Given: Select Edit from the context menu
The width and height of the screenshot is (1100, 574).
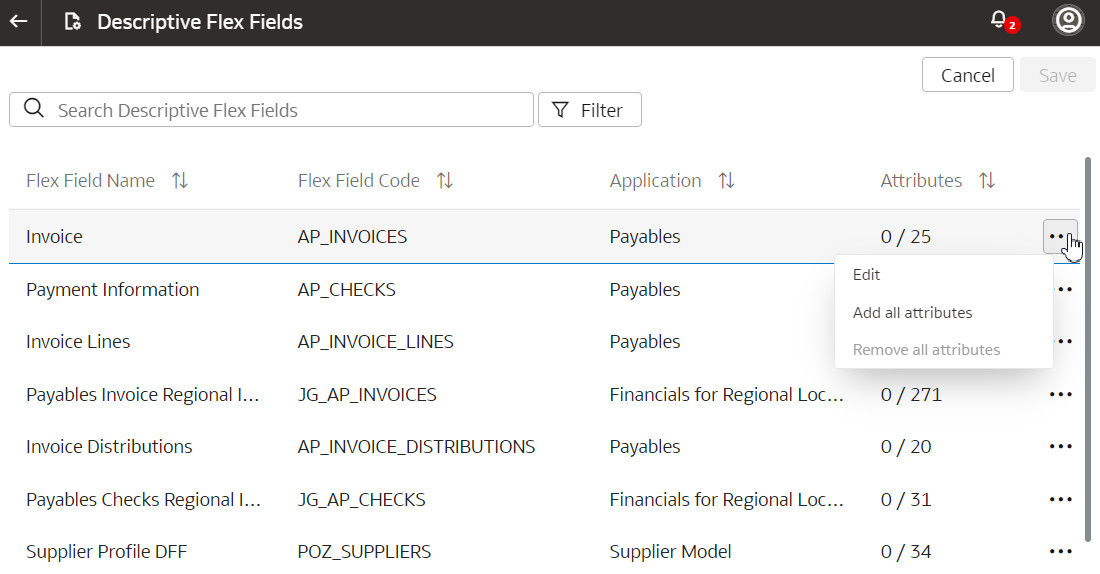Looking at the screenshot, I should (x=866, y=275).
